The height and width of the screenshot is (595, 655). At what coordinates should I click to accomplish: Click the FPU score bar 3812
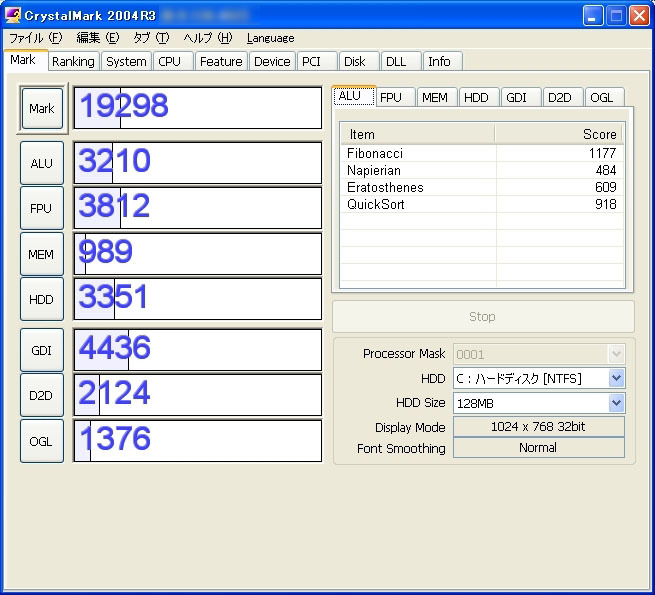tap(198, 208)
